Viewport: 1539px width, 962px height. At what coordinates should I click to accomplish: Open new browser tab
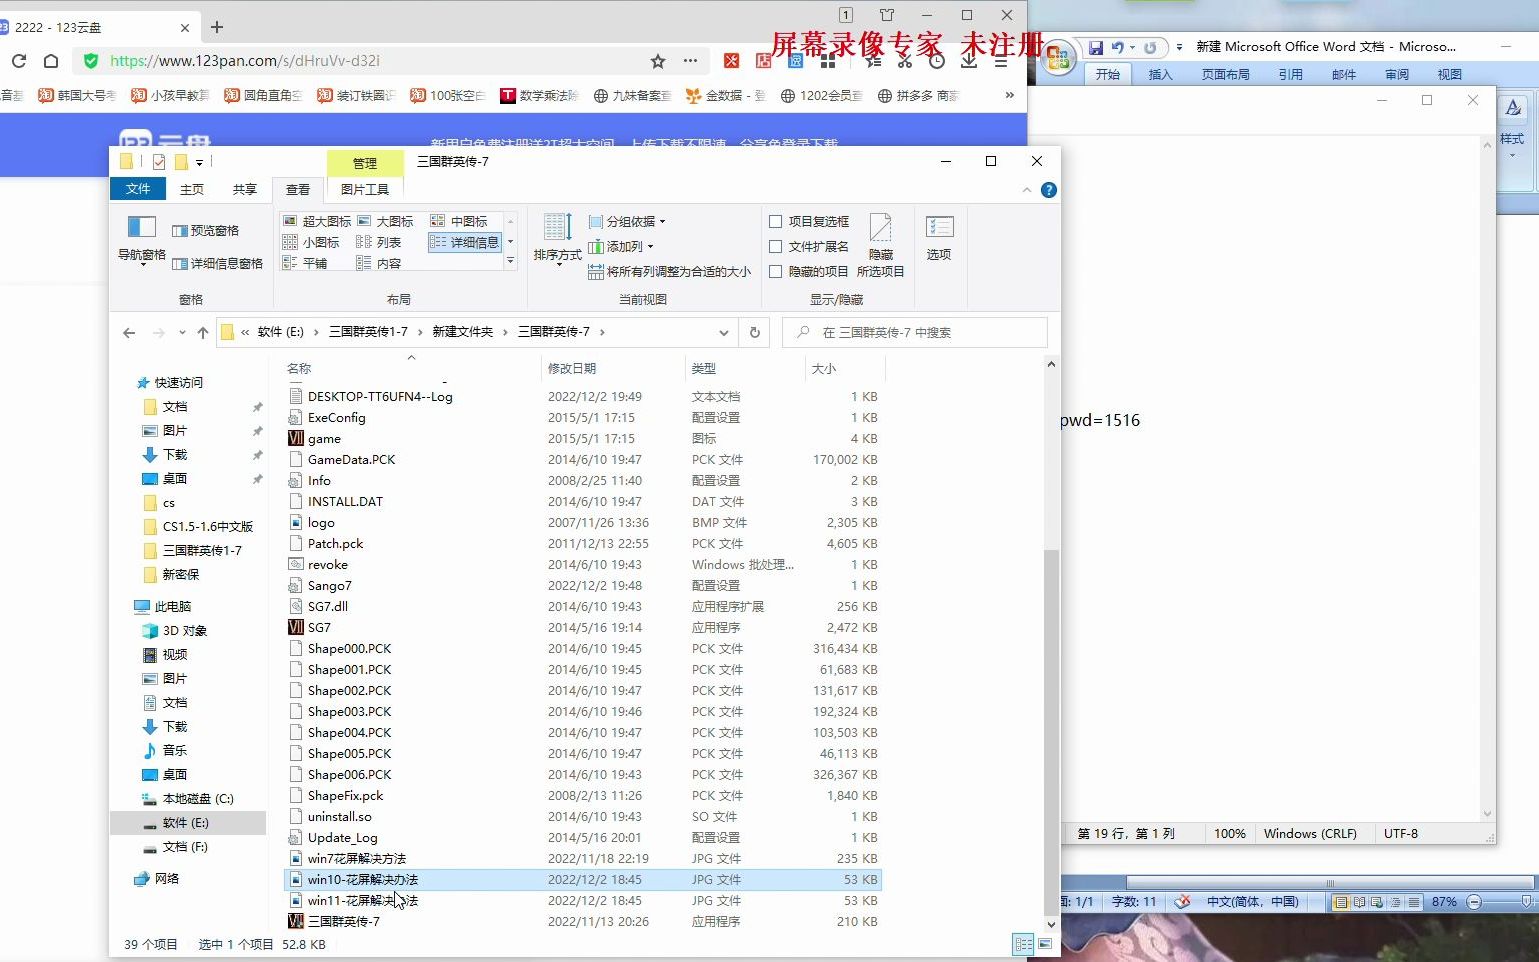[217, 27]
